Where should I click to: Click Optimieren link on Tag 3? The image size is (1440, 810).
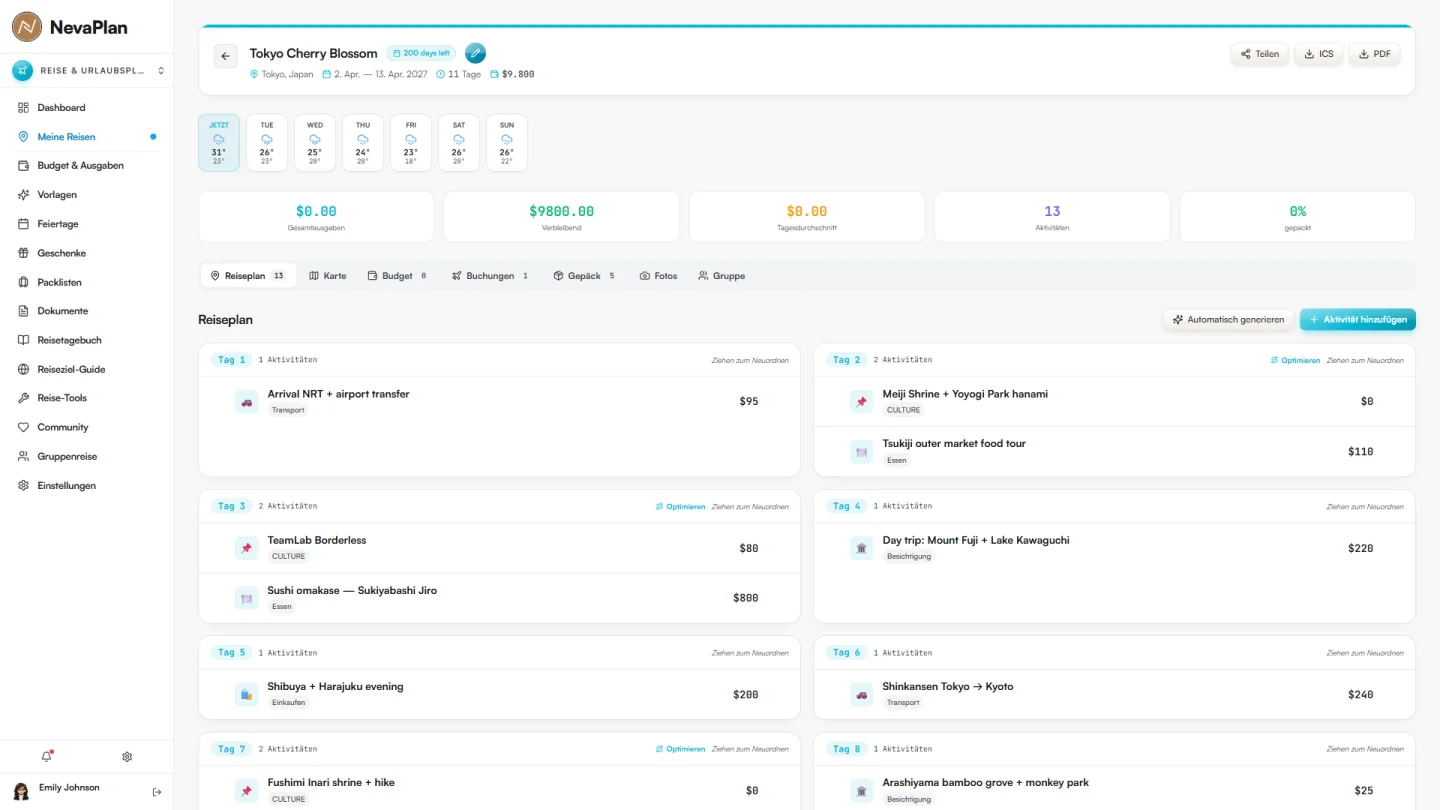pyautogui.click(x=680, y=507)
